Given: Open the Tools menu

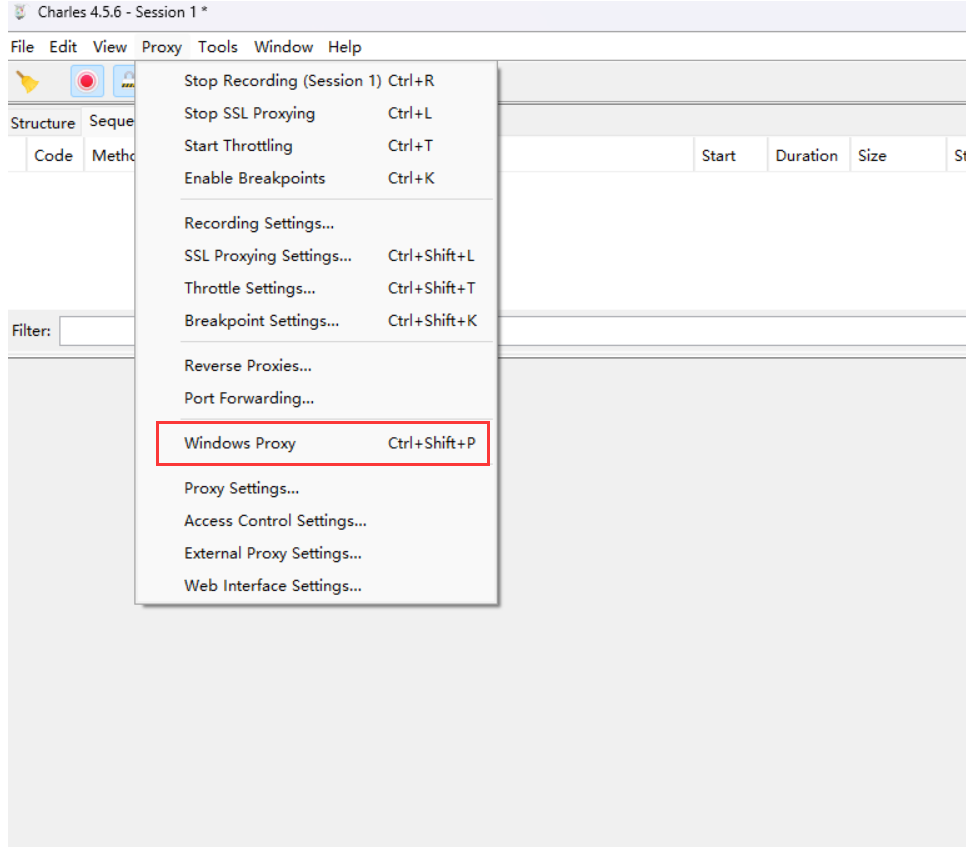Looking at the screenshot, I should pyautogui.click(x=217, y=47).
